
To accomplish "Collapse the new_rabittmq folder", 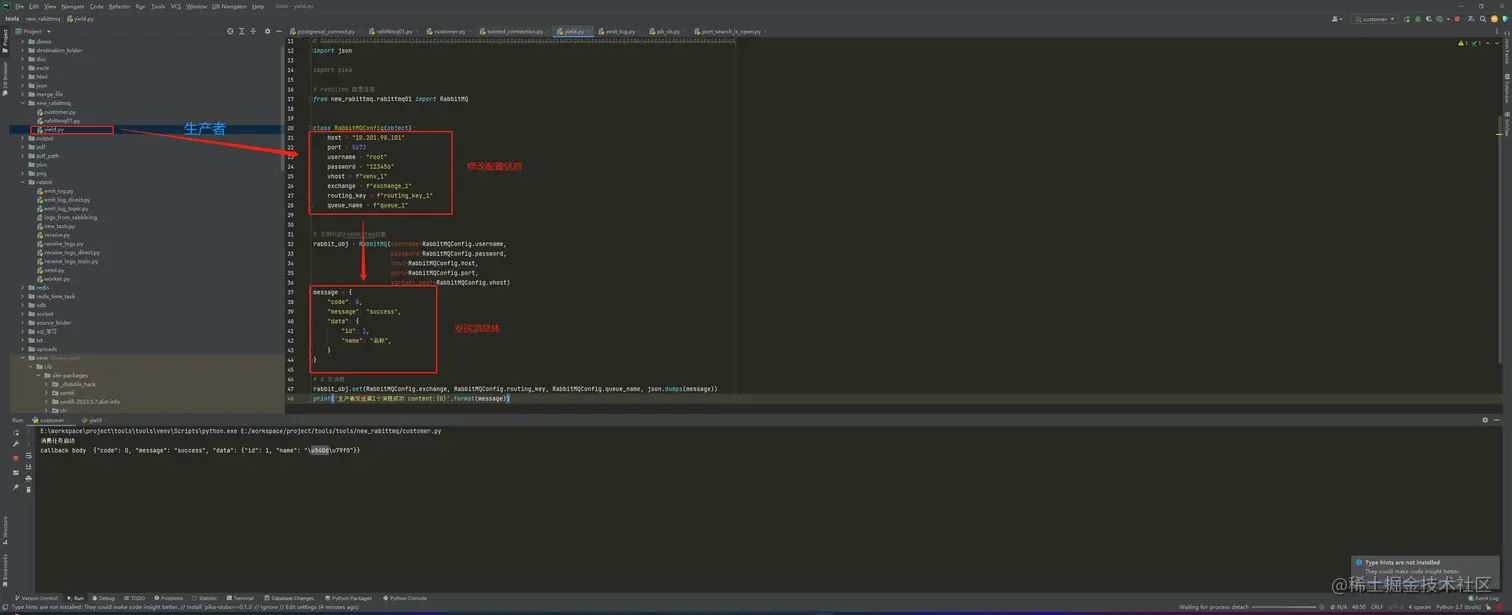I will click(x=23, y=103).
